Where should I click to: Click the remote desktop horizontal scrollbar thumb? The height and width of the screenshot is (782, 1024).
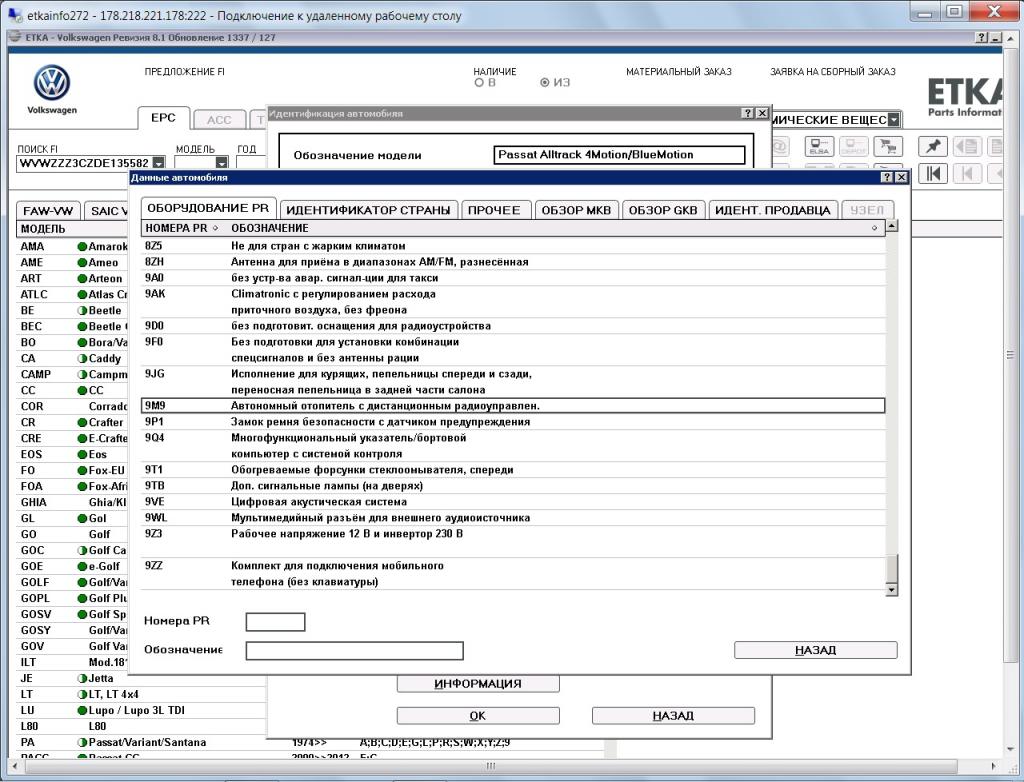pos(490,766)
